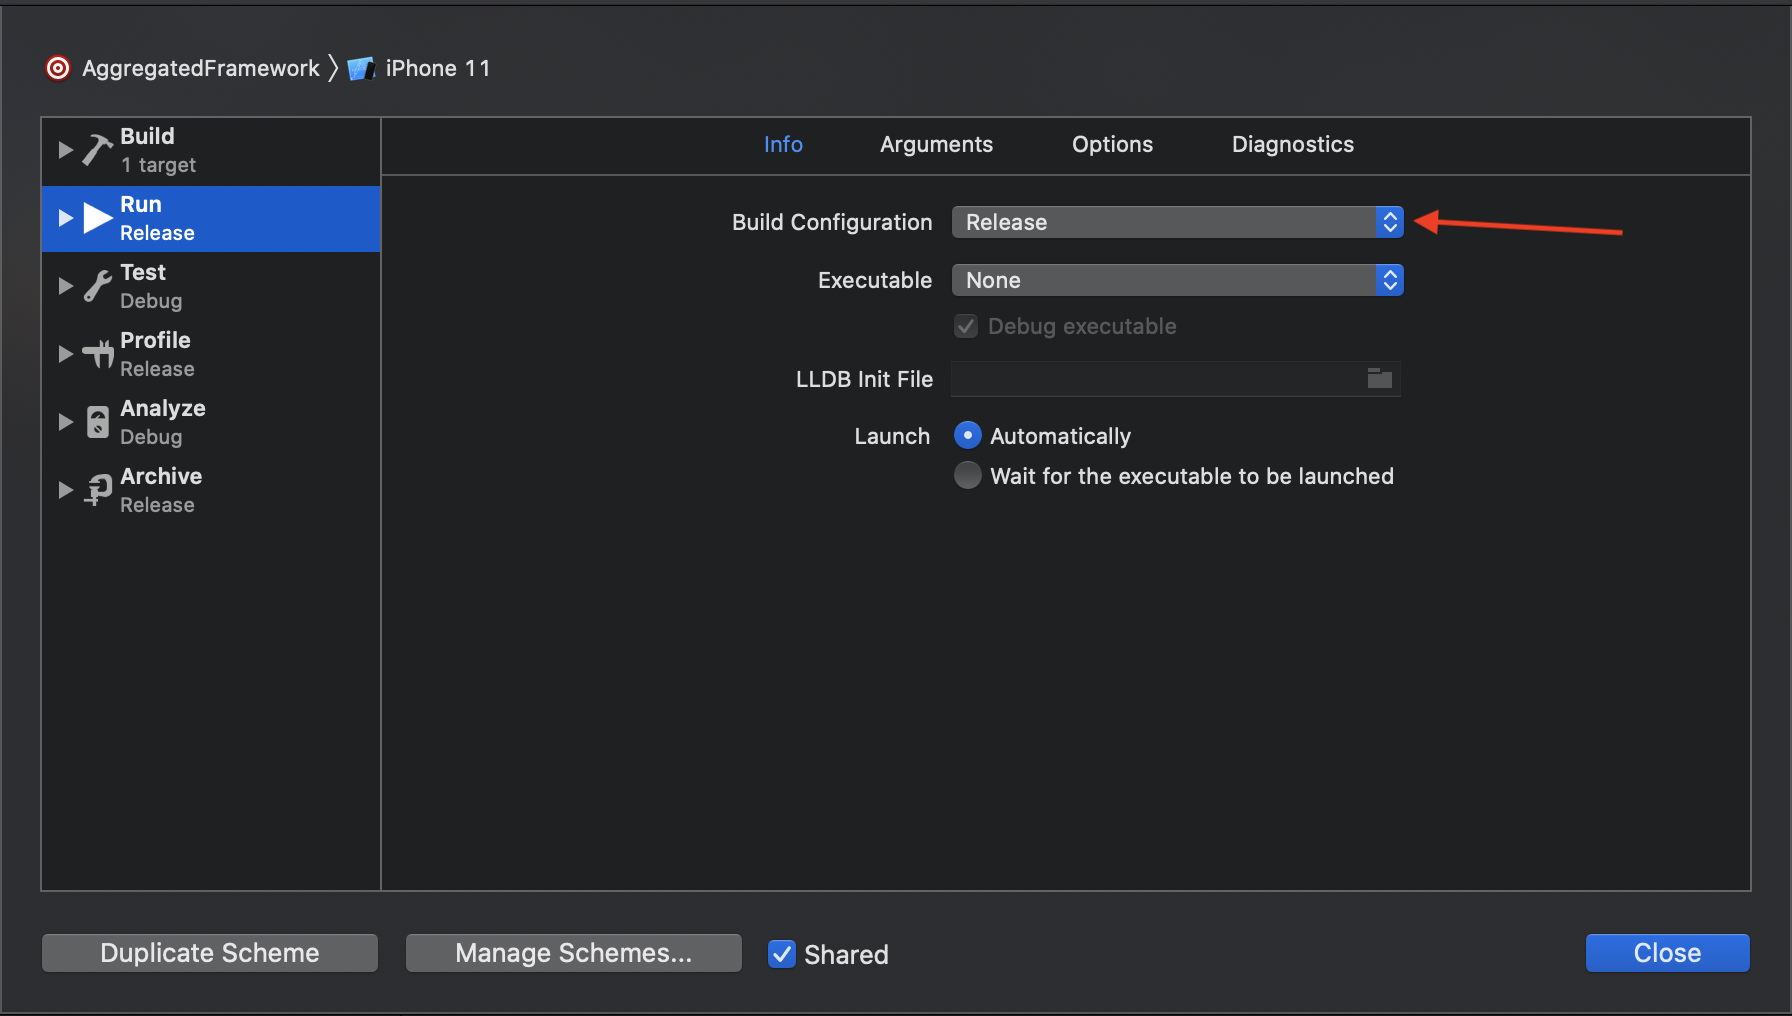The height and width of the screenshot is (1016, 1792).
Task: Toggle the Debug executable checkbox
Action: tap(966, 326)
